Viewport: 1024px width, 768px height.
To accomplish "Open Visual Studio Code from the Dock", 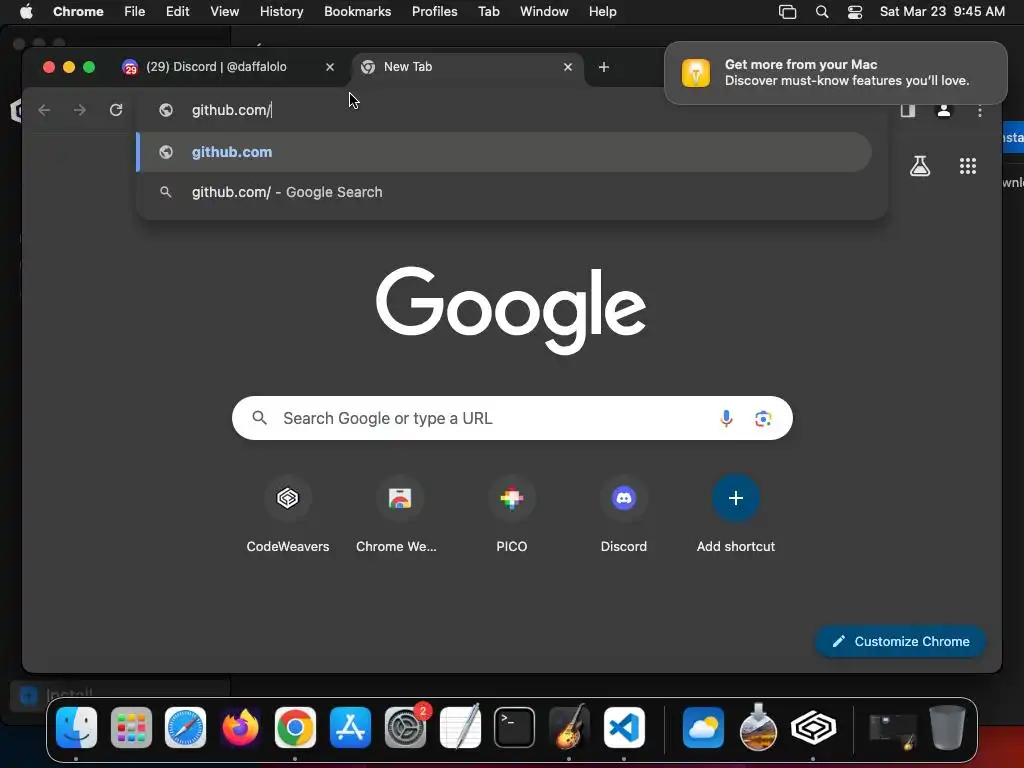I will (624, 727).
